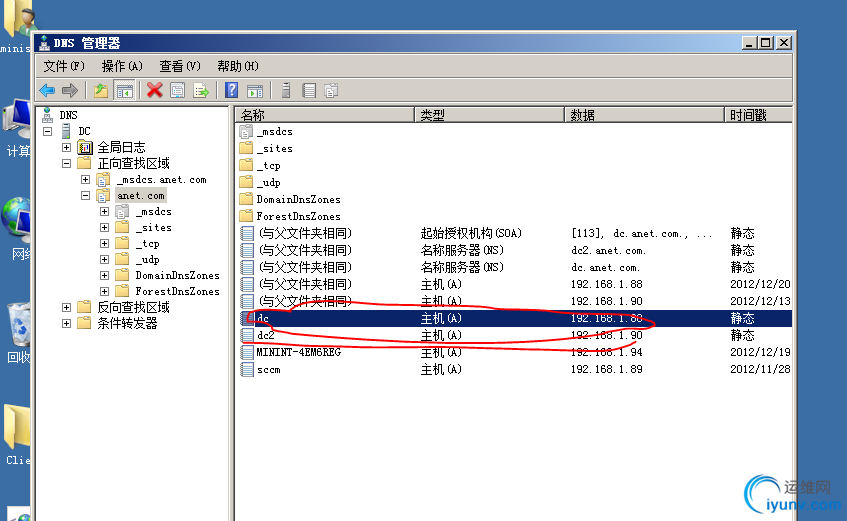847x521 pixels.
Task: Select the 起始授权机构(SOA) record row
Action: click(515, 233)
